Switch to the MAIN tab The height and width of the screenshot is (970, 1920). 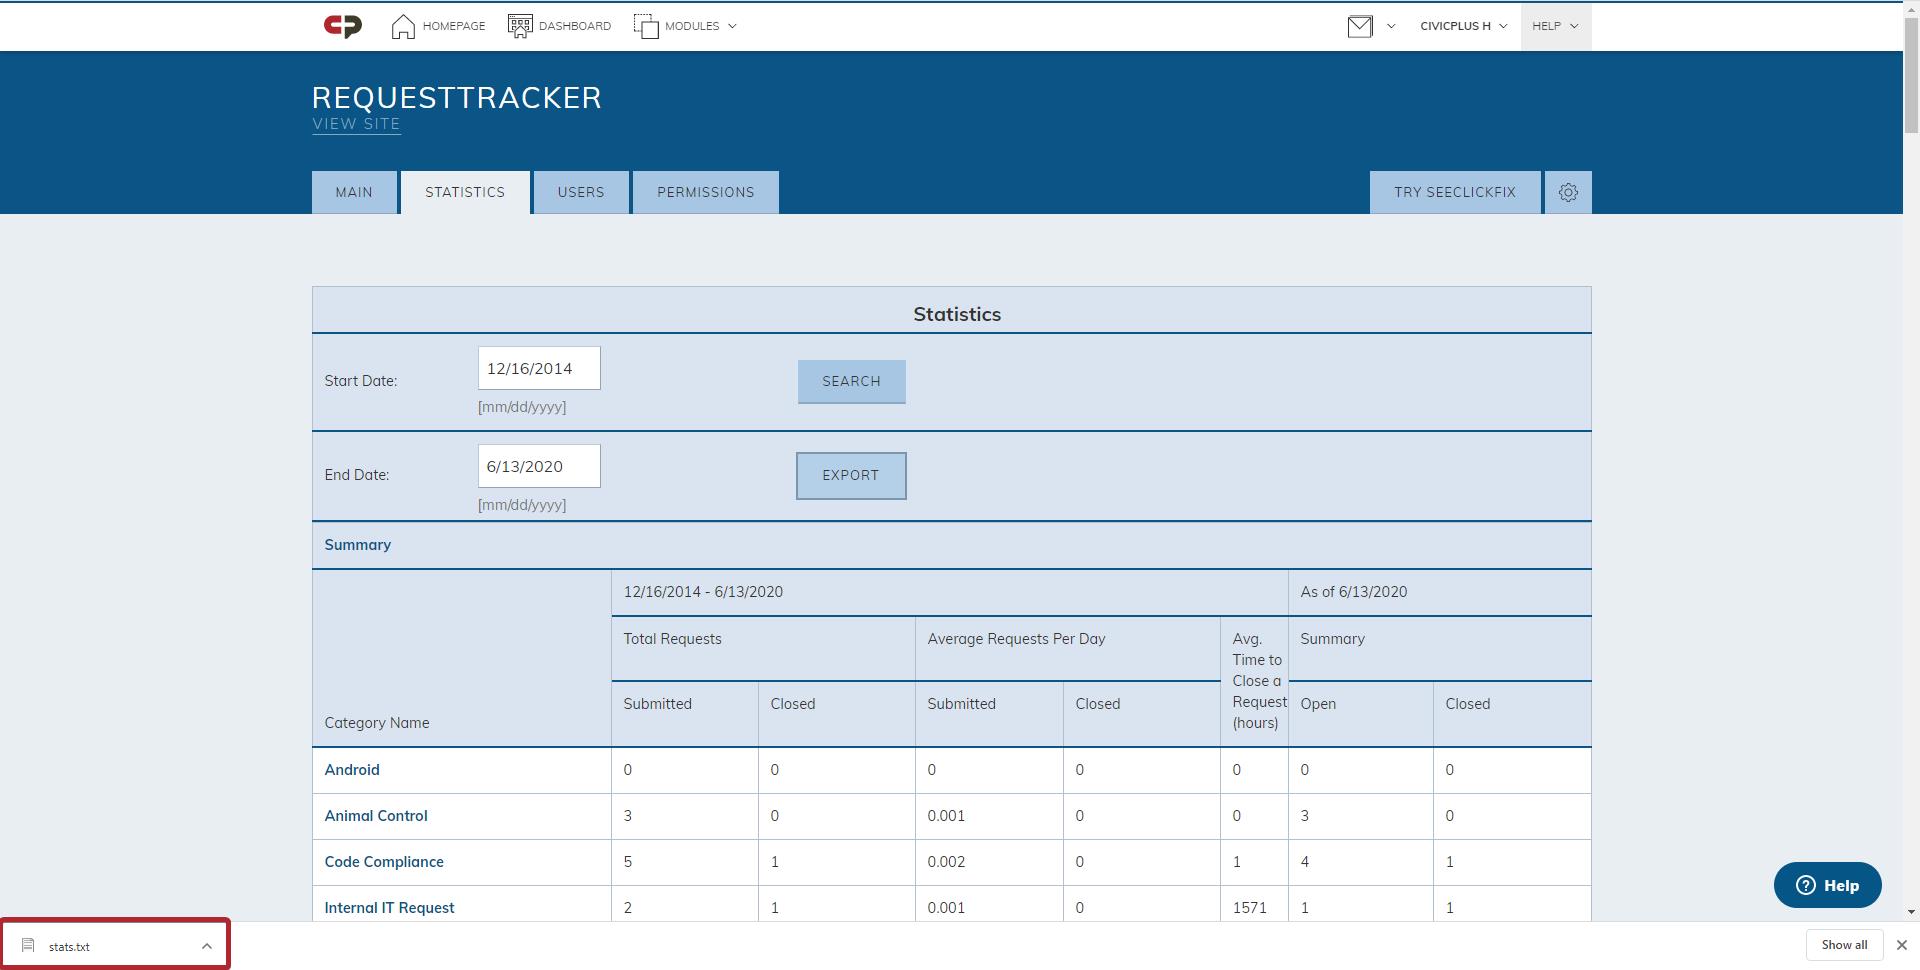pos(354,192)
